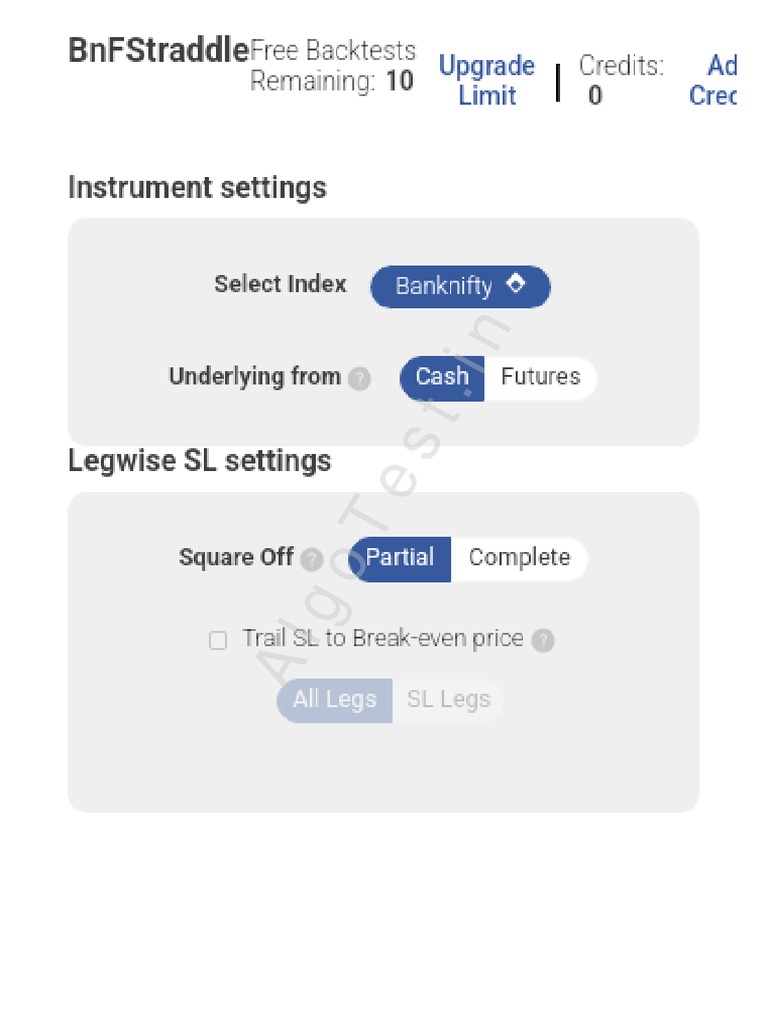This screenshot has height=1024, width=768.
Task: Switch underlying to Futures
Action: tap(540, 377)
